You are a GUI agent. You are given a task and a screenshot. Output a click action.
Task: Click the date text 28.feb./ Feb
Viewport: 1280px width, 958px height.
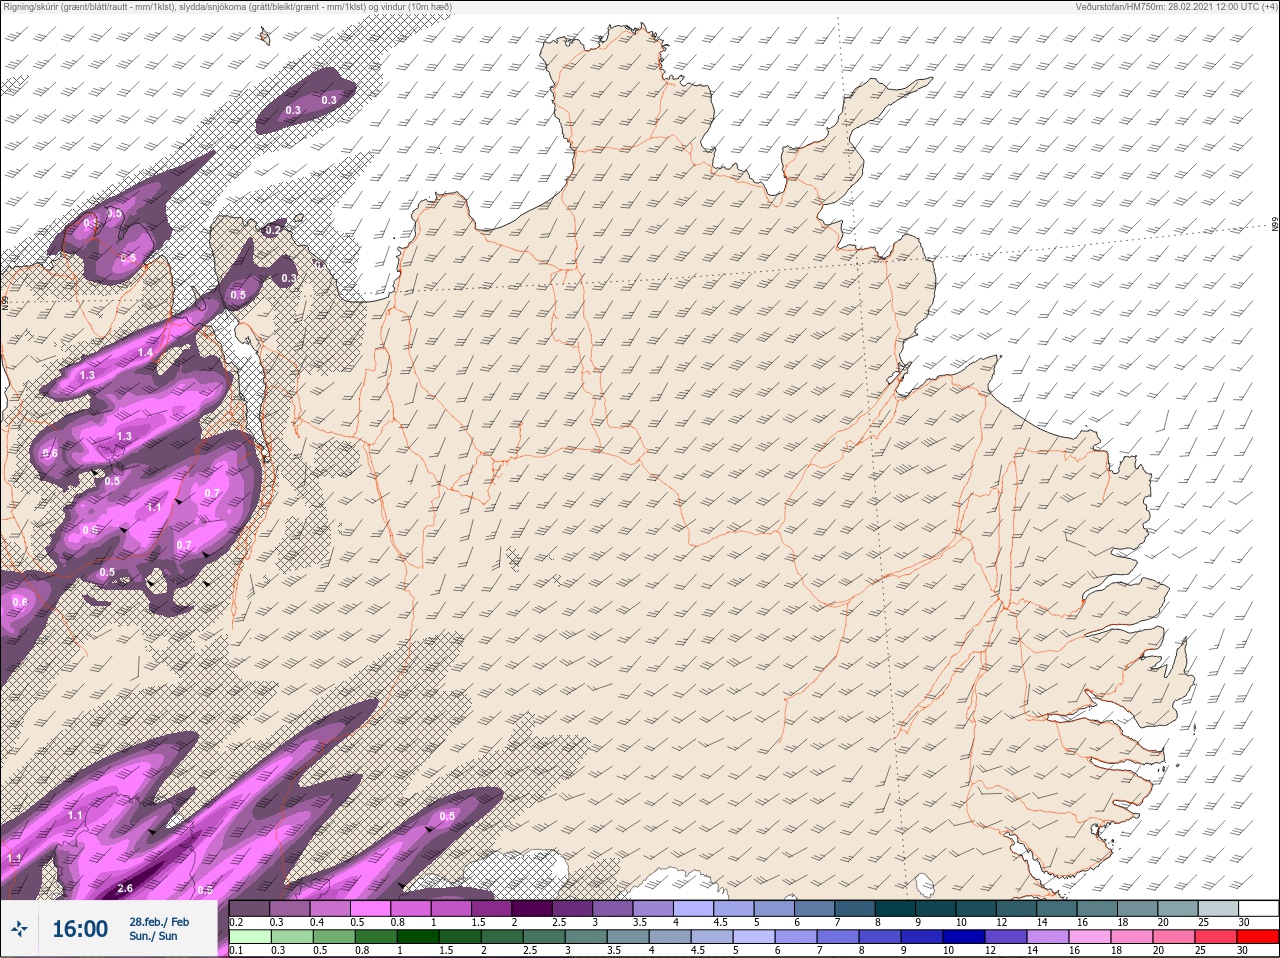tap(159, 921)
